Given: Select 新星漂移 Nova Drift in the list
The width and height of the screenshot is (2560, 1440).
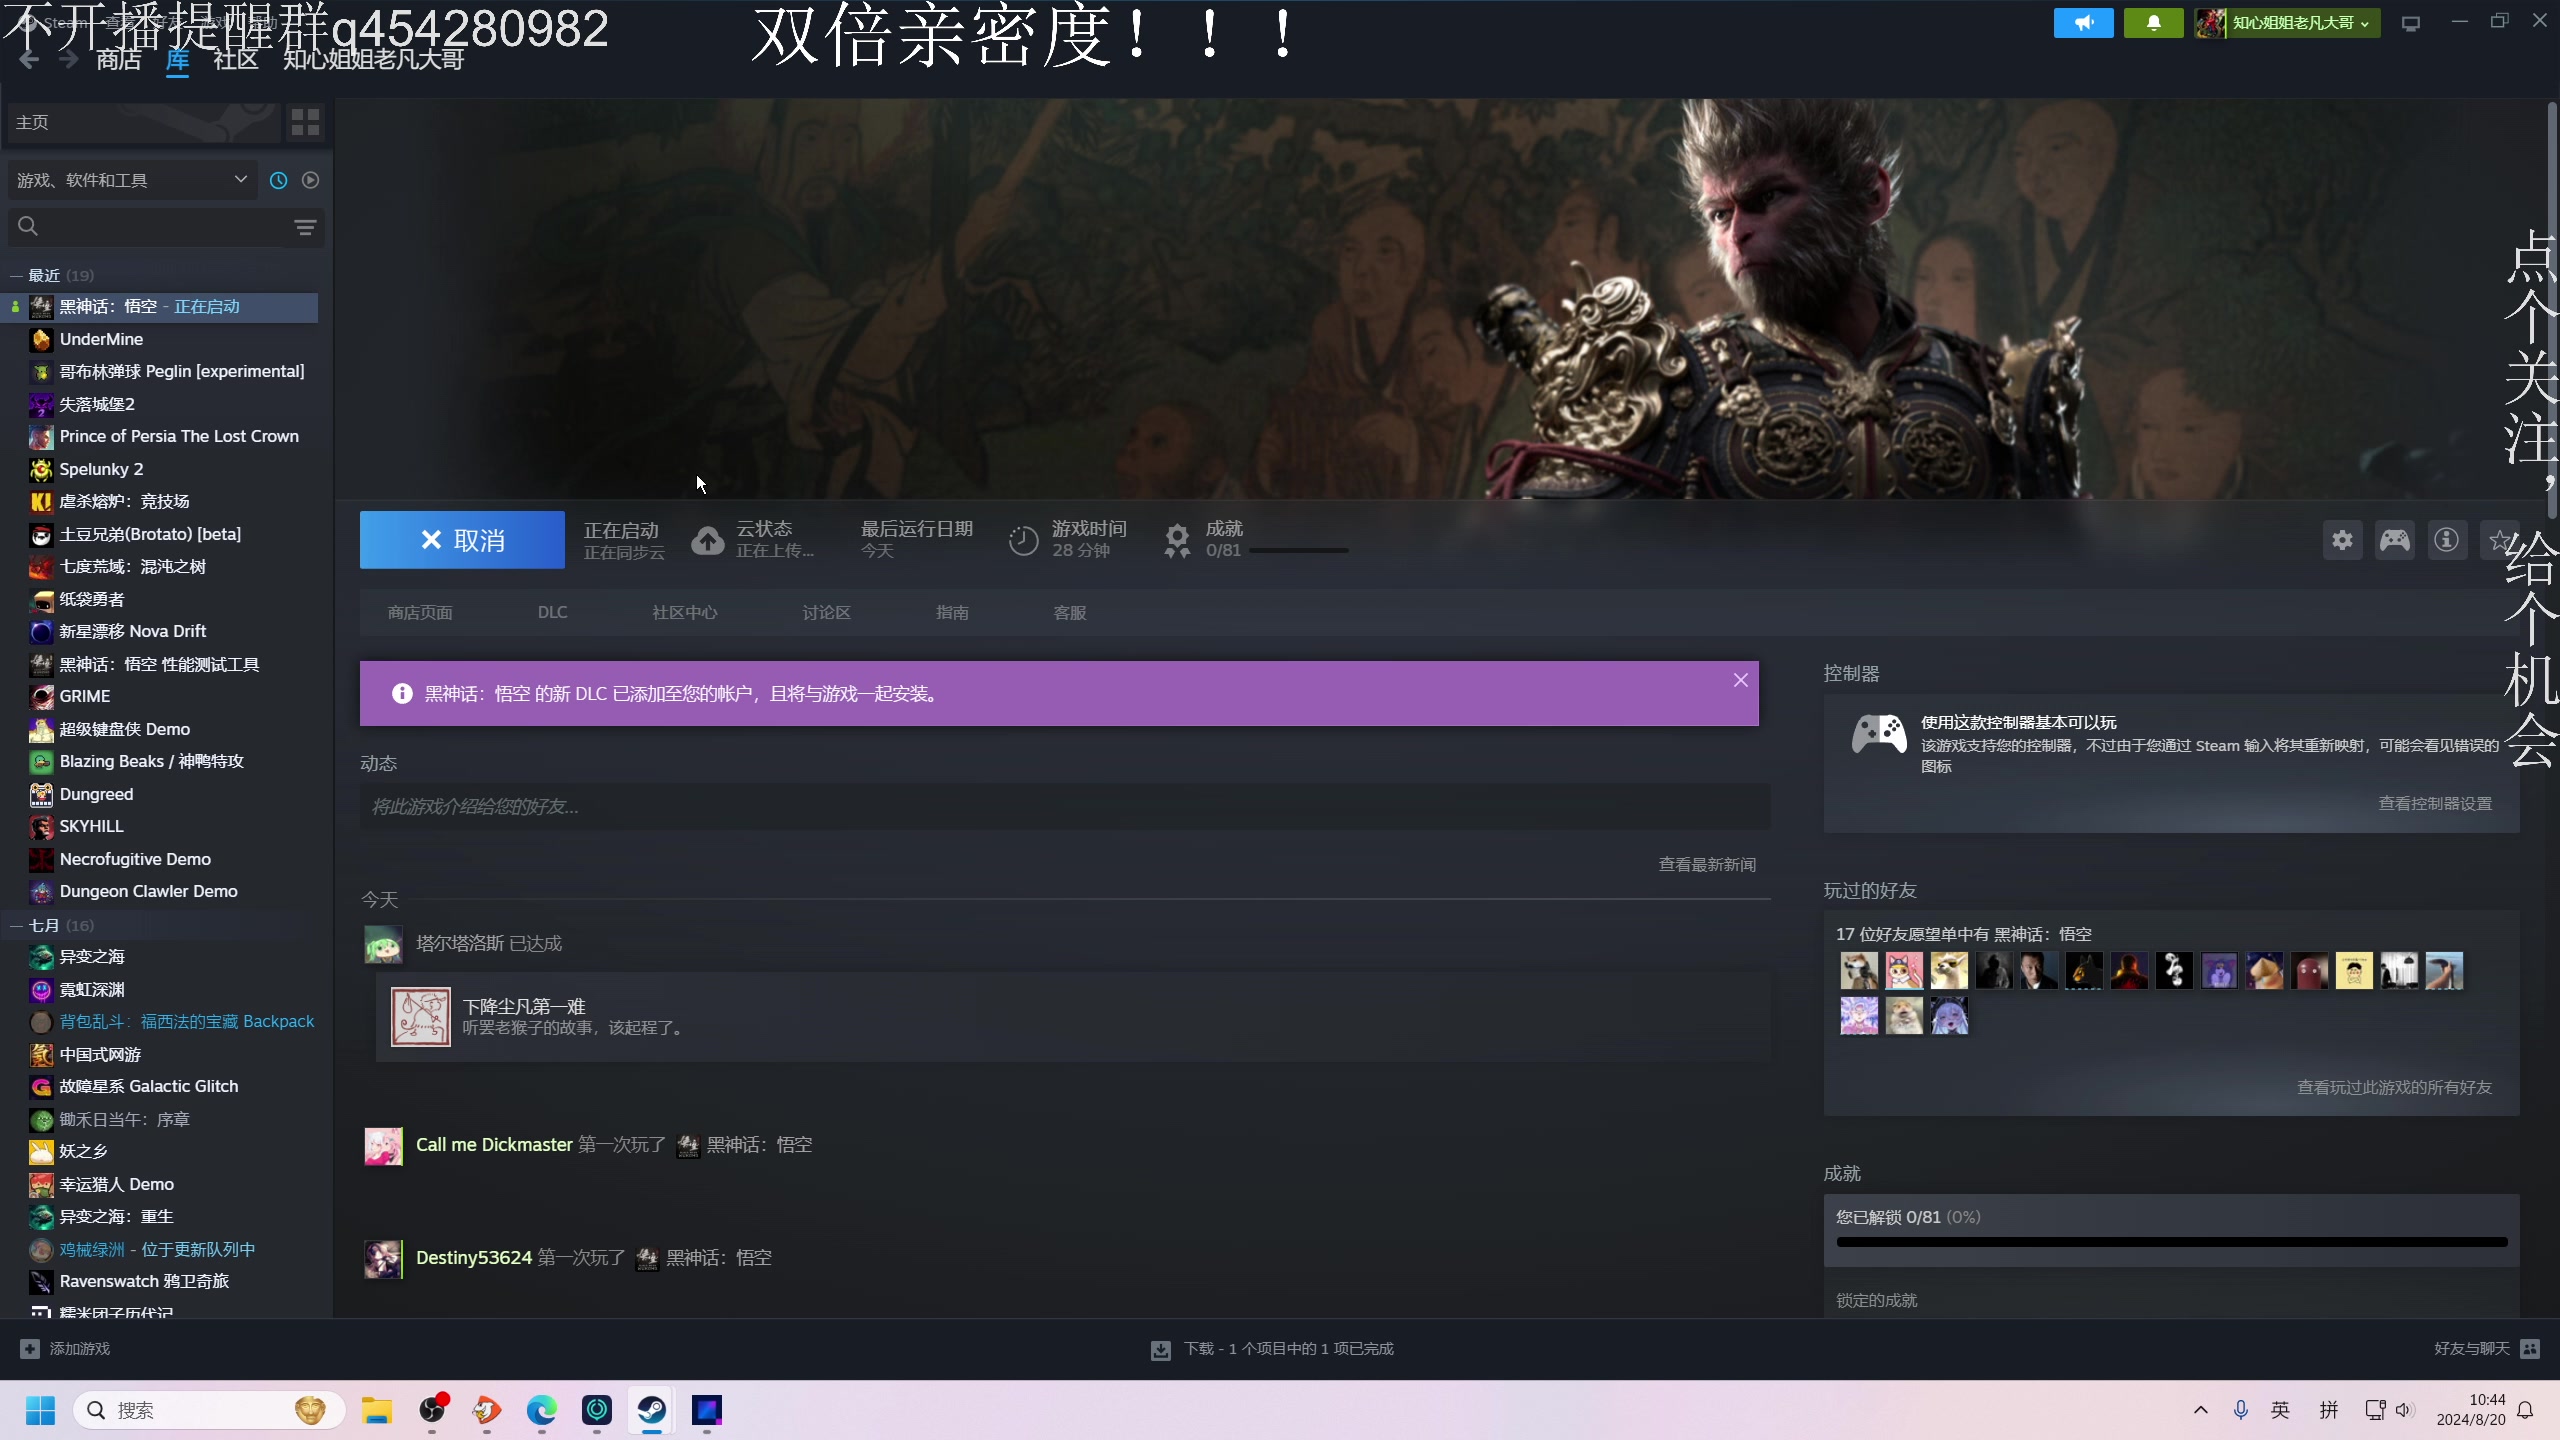Looking at the screenshot, I should click(132, 632).
